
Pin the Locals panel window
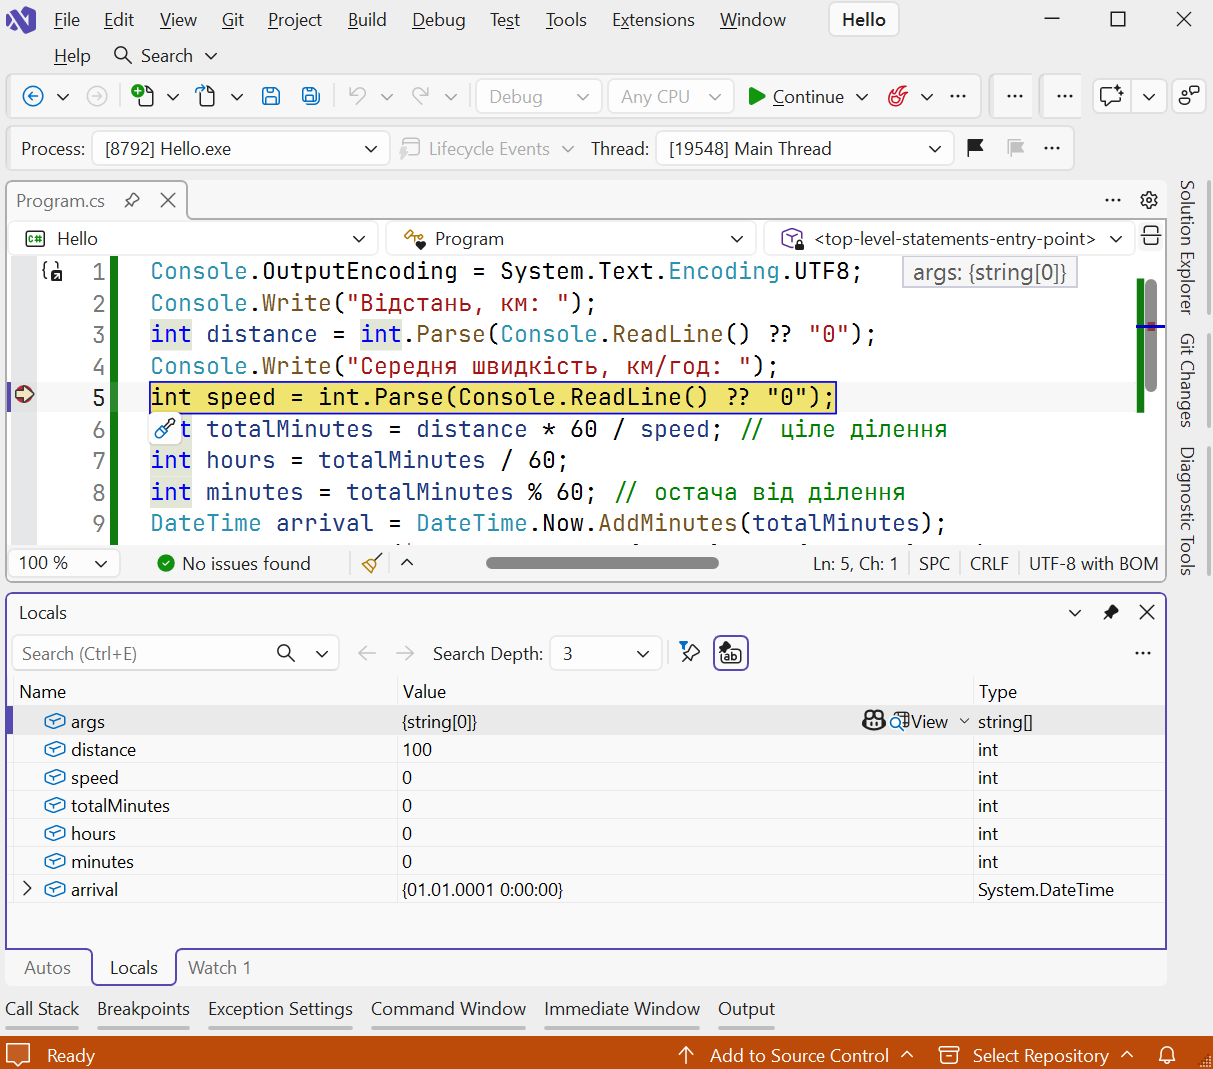(1111, 612)
